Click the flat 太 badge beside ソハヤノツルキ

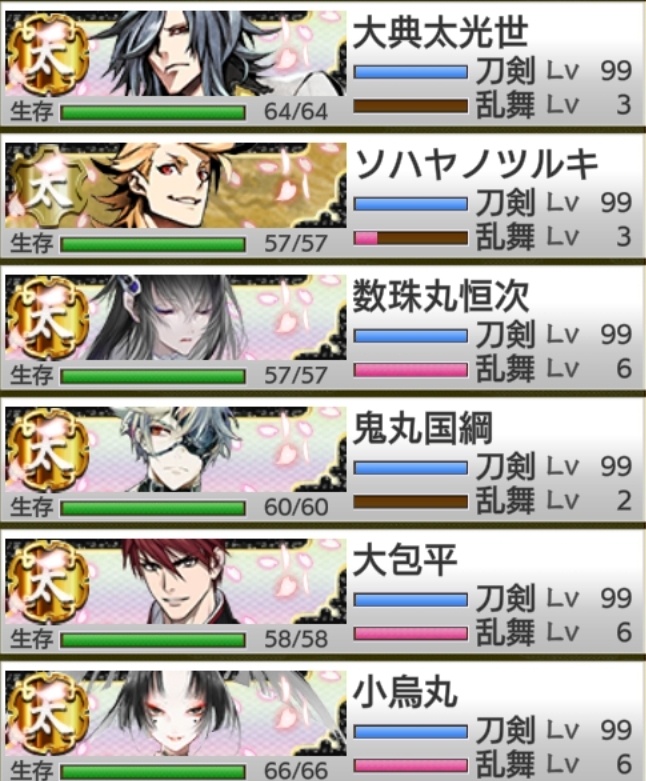tap(48, 185)
